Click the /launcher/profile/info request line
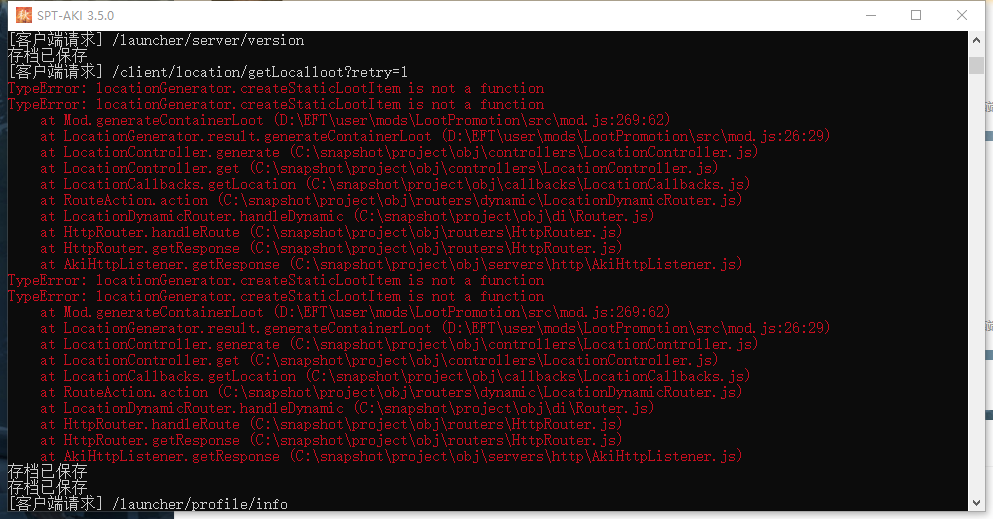Image resolution: width=993 pixels, height=519 pixels. (148, 504)
